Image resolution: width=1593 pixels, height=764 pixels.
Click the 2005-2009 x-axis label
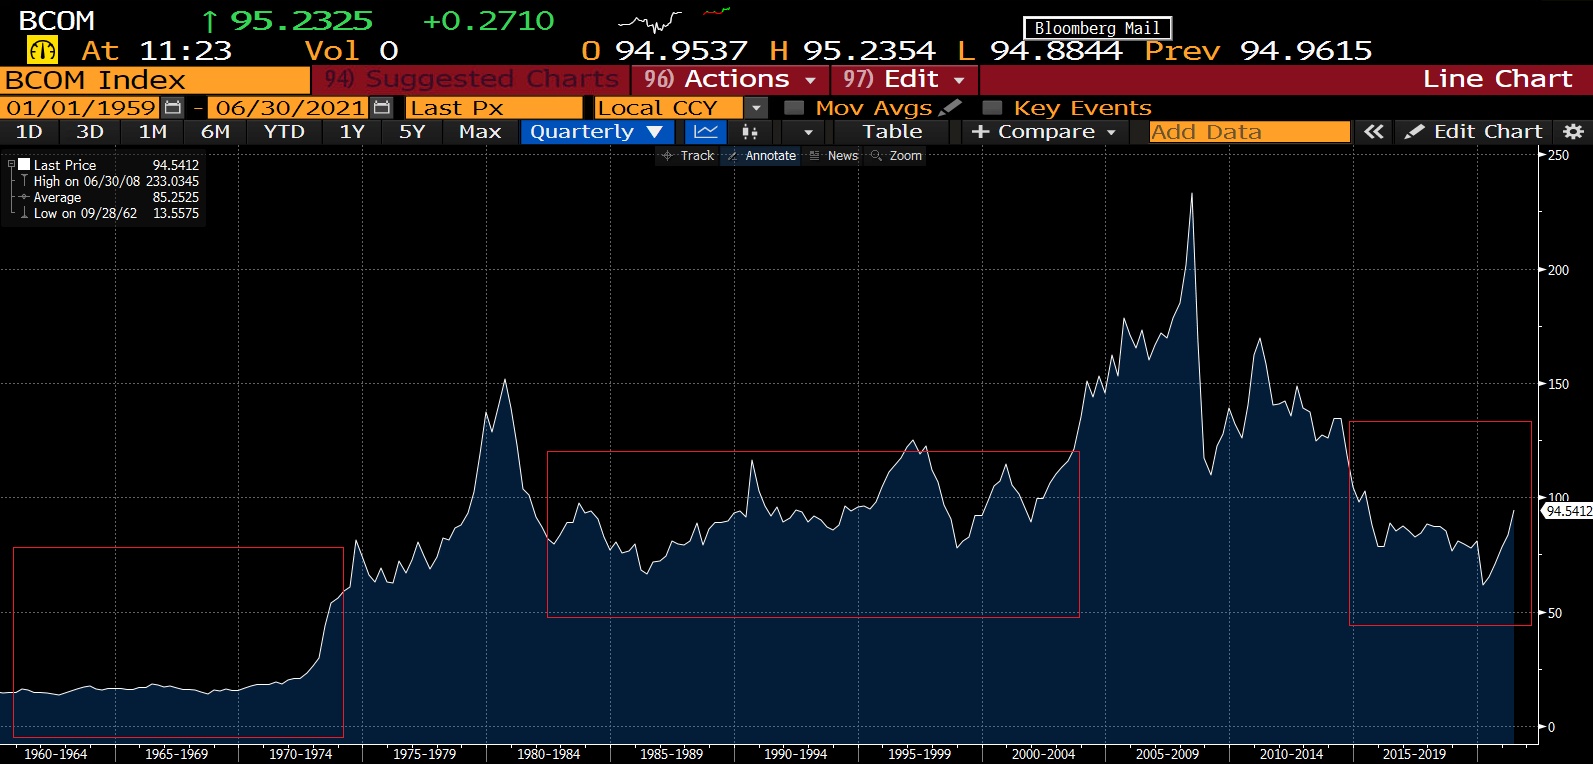1167,754
